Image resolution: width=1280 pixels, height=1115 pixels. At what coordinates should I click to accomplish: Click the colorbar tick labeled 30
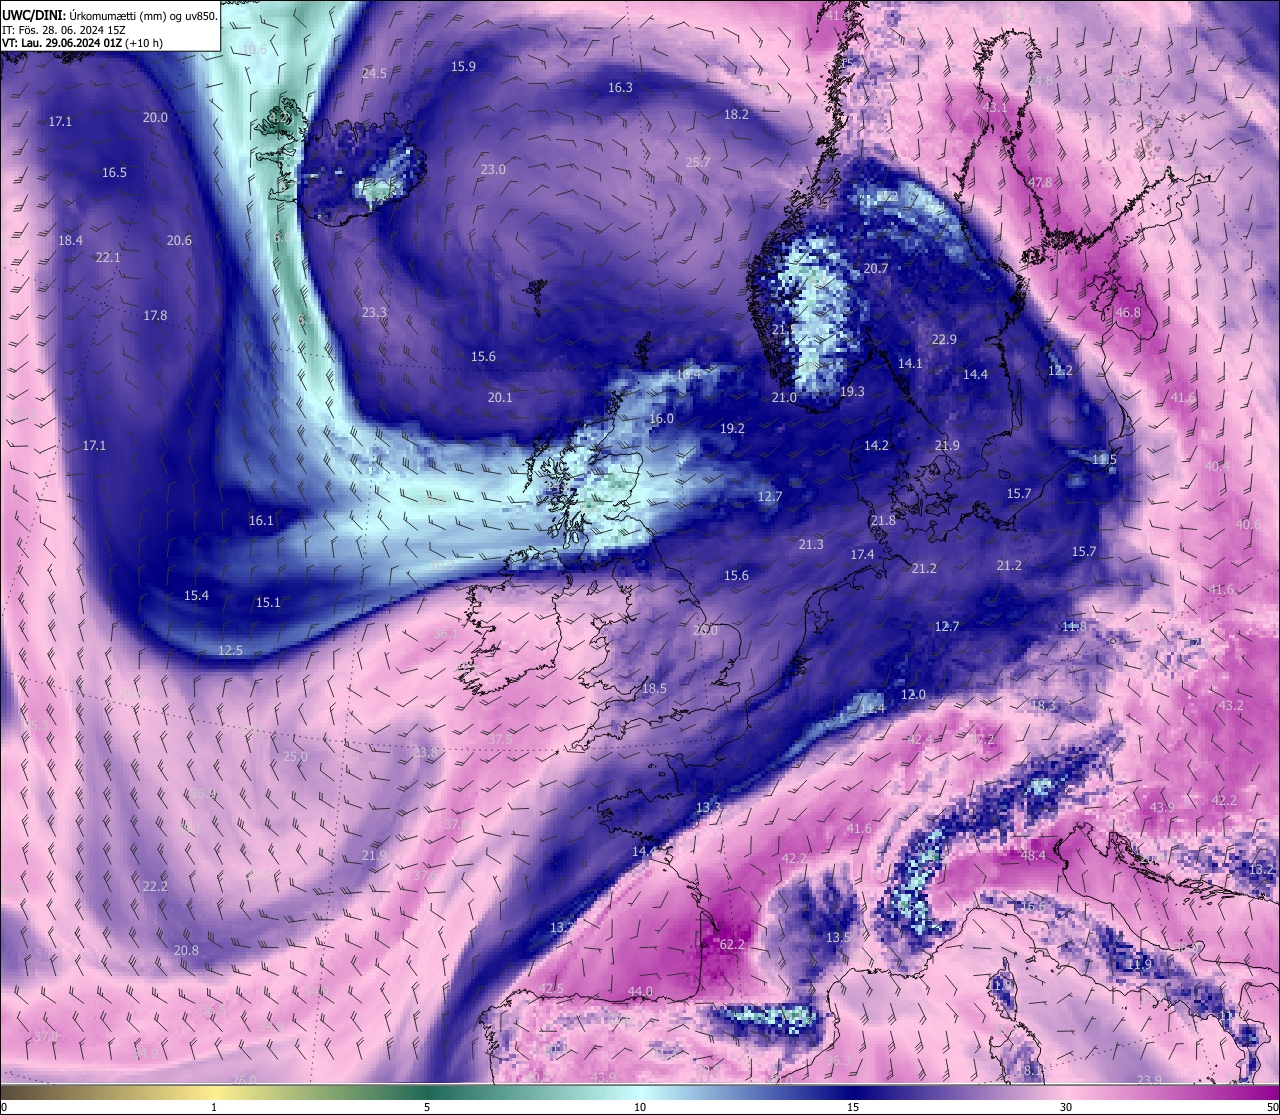coord(1066,1106)
